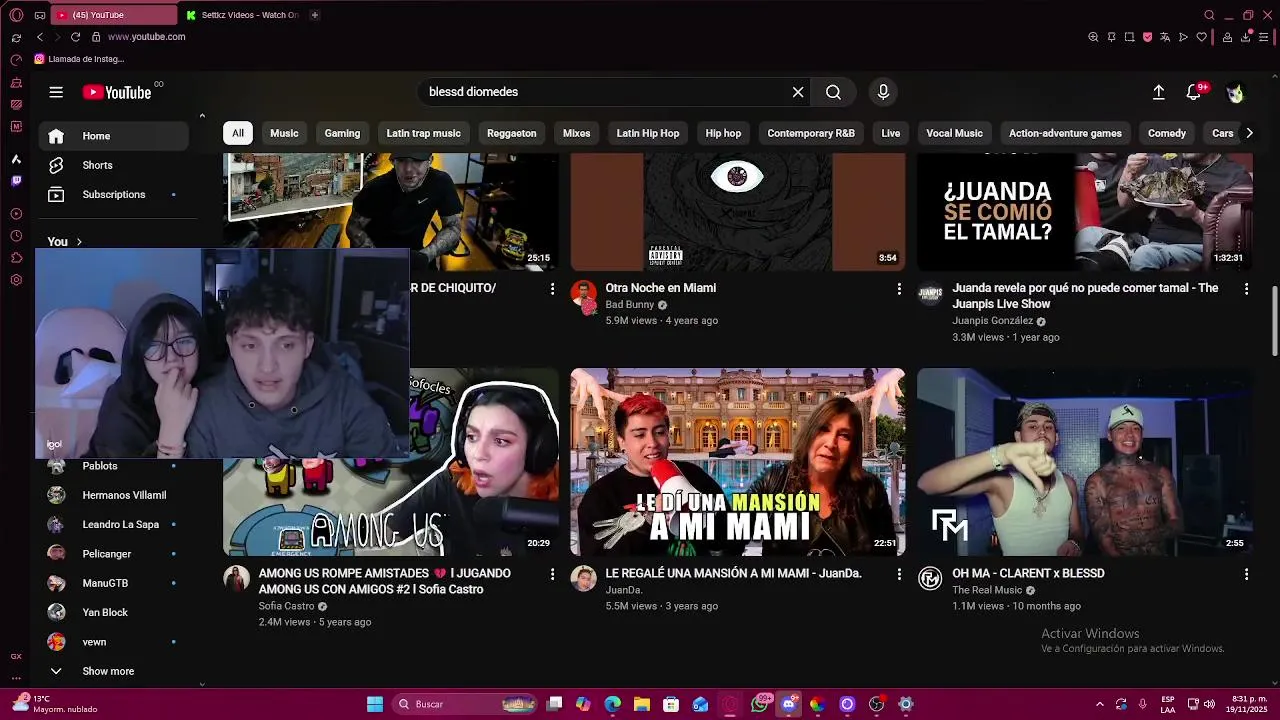Open ManuGTB channel subscription
Viewport: 1280px width, 720px height.
click(x=114, y=583)
